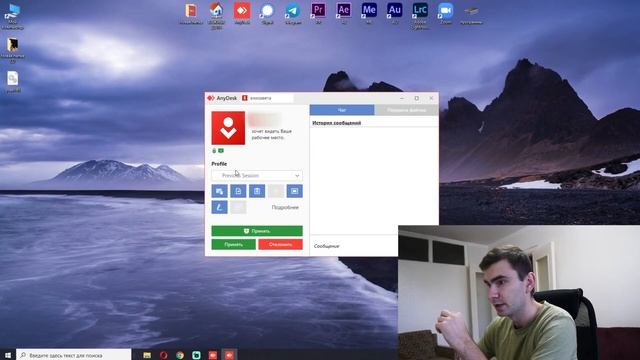Open Opera browser from the taskbar
This screenshot has height=360, width=640.
(164, 355)
